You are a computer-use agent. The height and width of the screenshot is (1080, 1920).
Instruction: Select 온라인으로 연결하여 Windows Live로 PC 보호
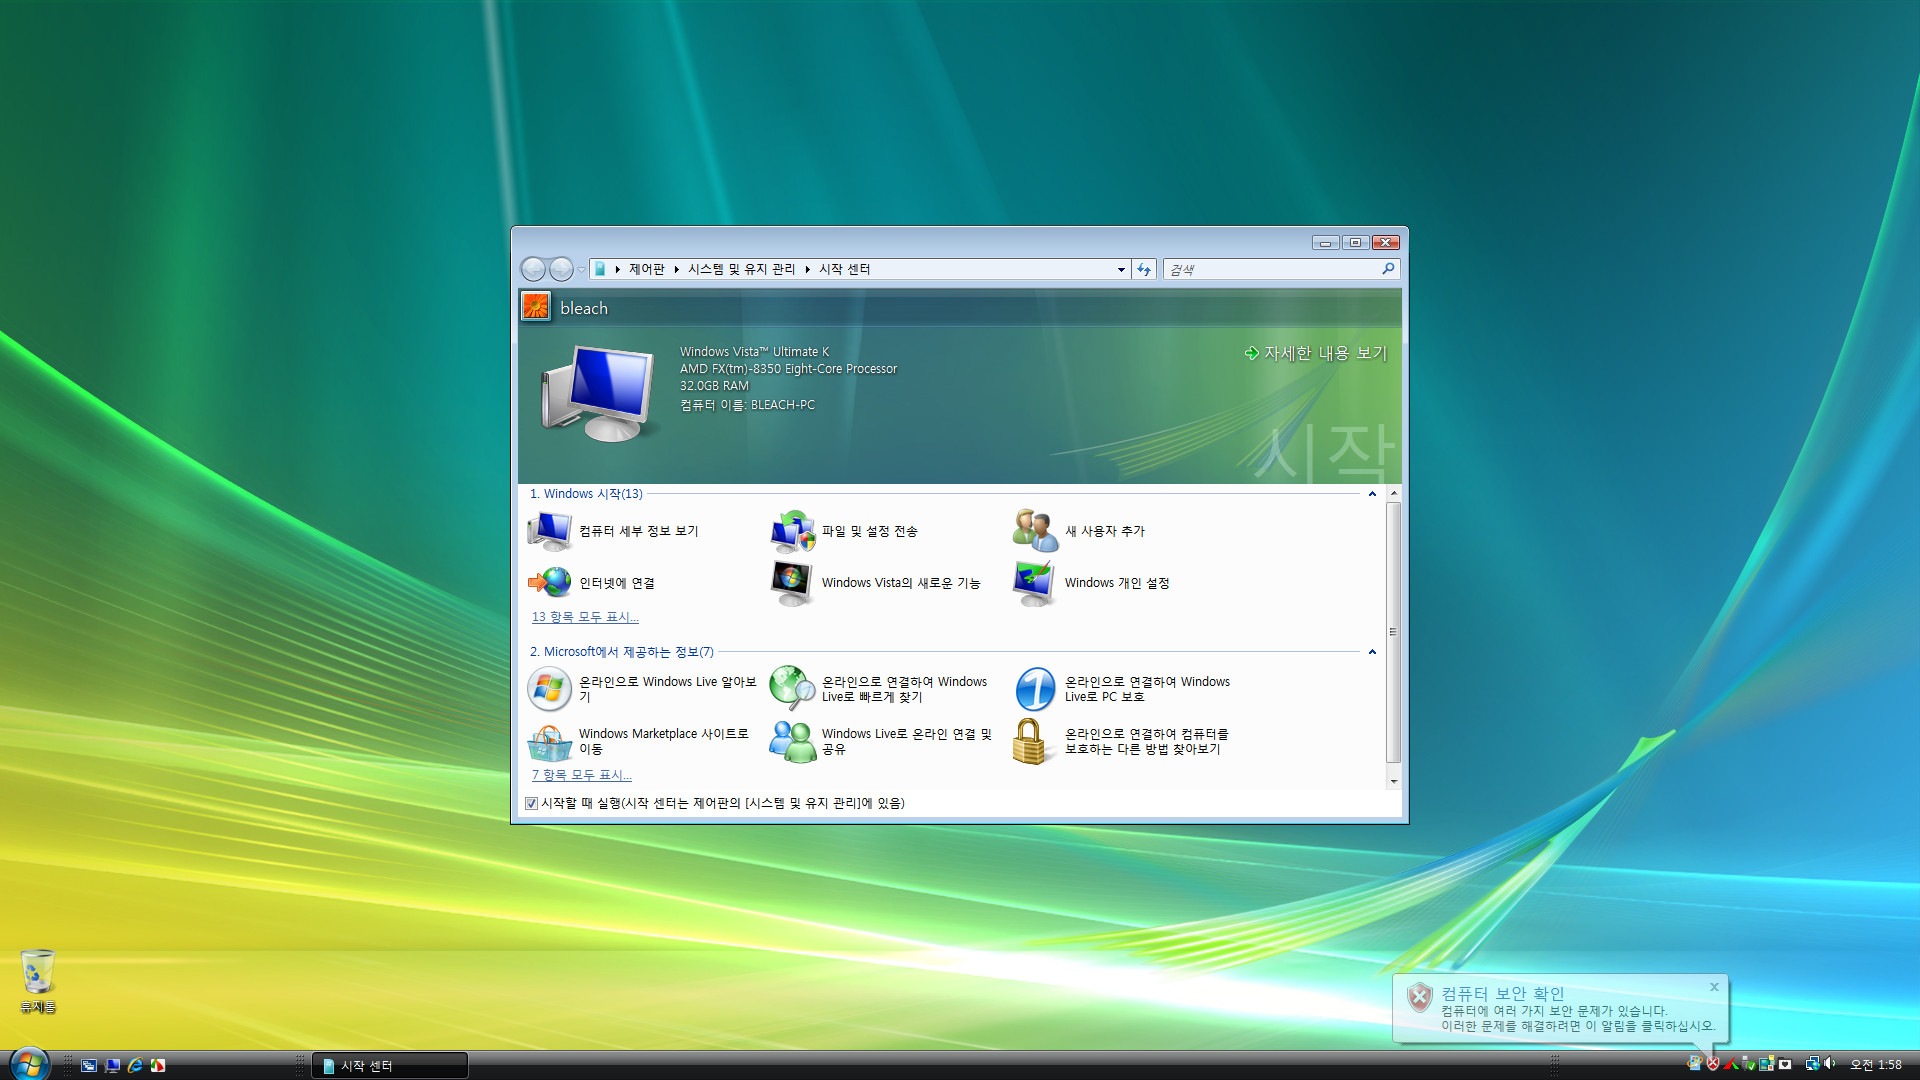point(1123,689)
